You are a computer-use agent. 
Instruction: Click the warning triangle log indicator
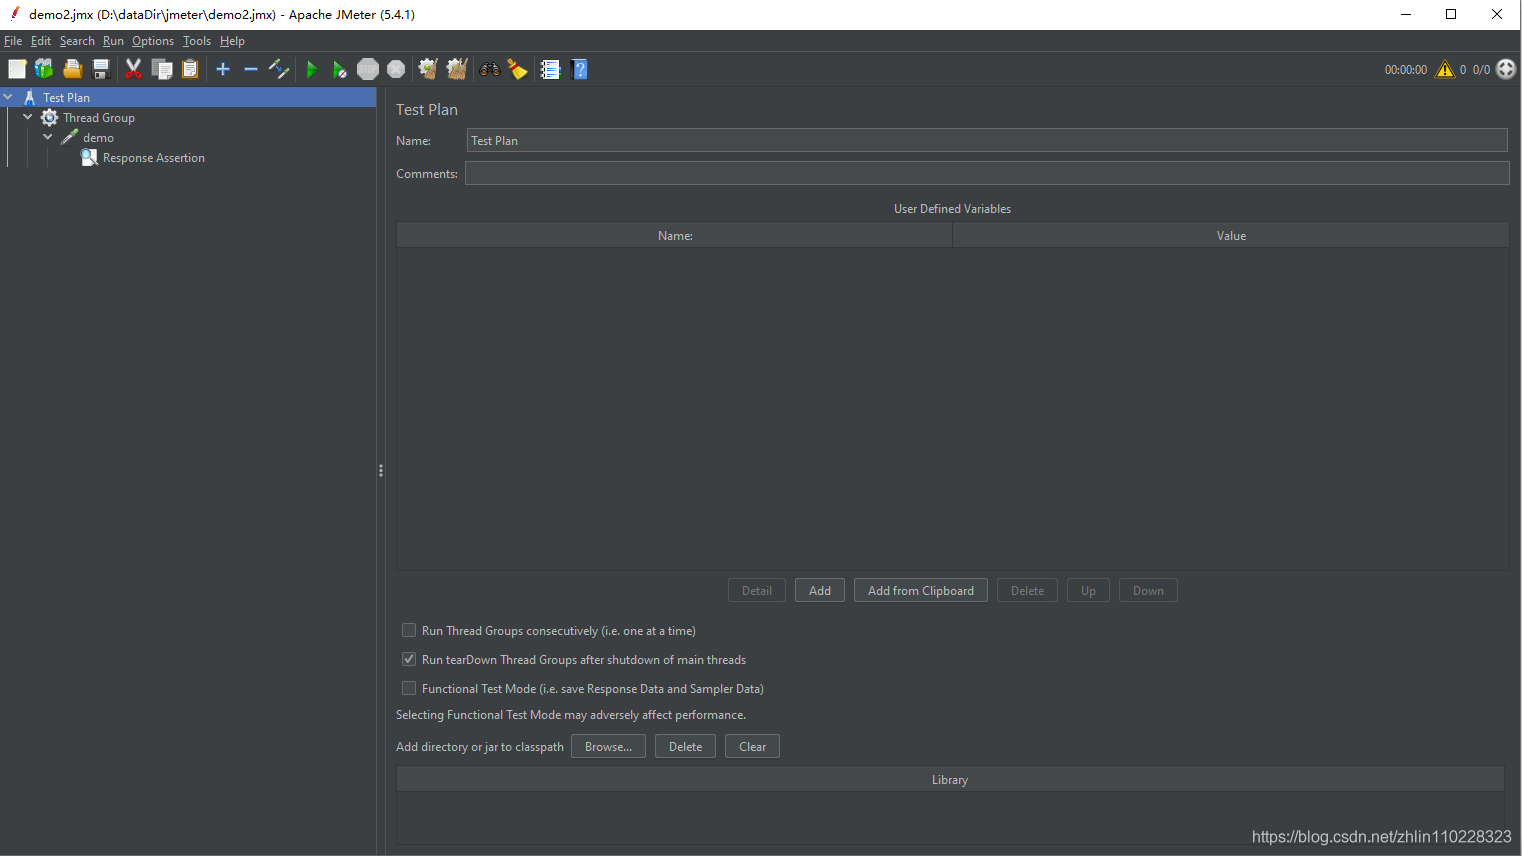(1445, 69)
